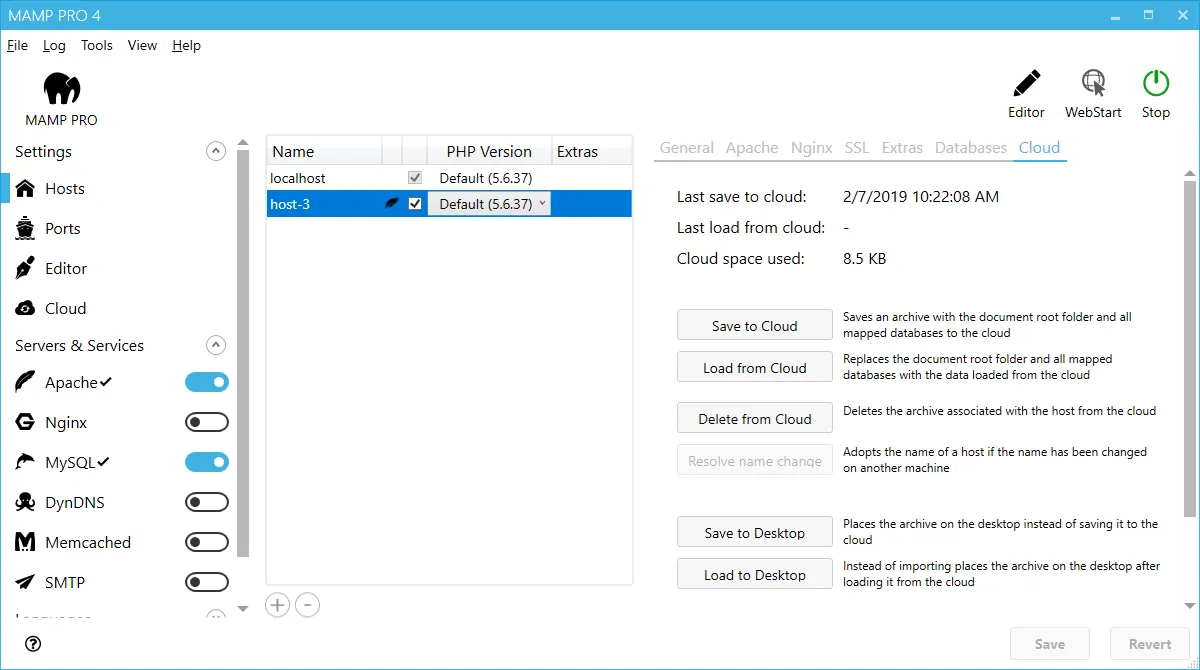Viewport: 1200px width, 670px height.
Task: Click the Save to Cloud button
Action: pos(755,325)
